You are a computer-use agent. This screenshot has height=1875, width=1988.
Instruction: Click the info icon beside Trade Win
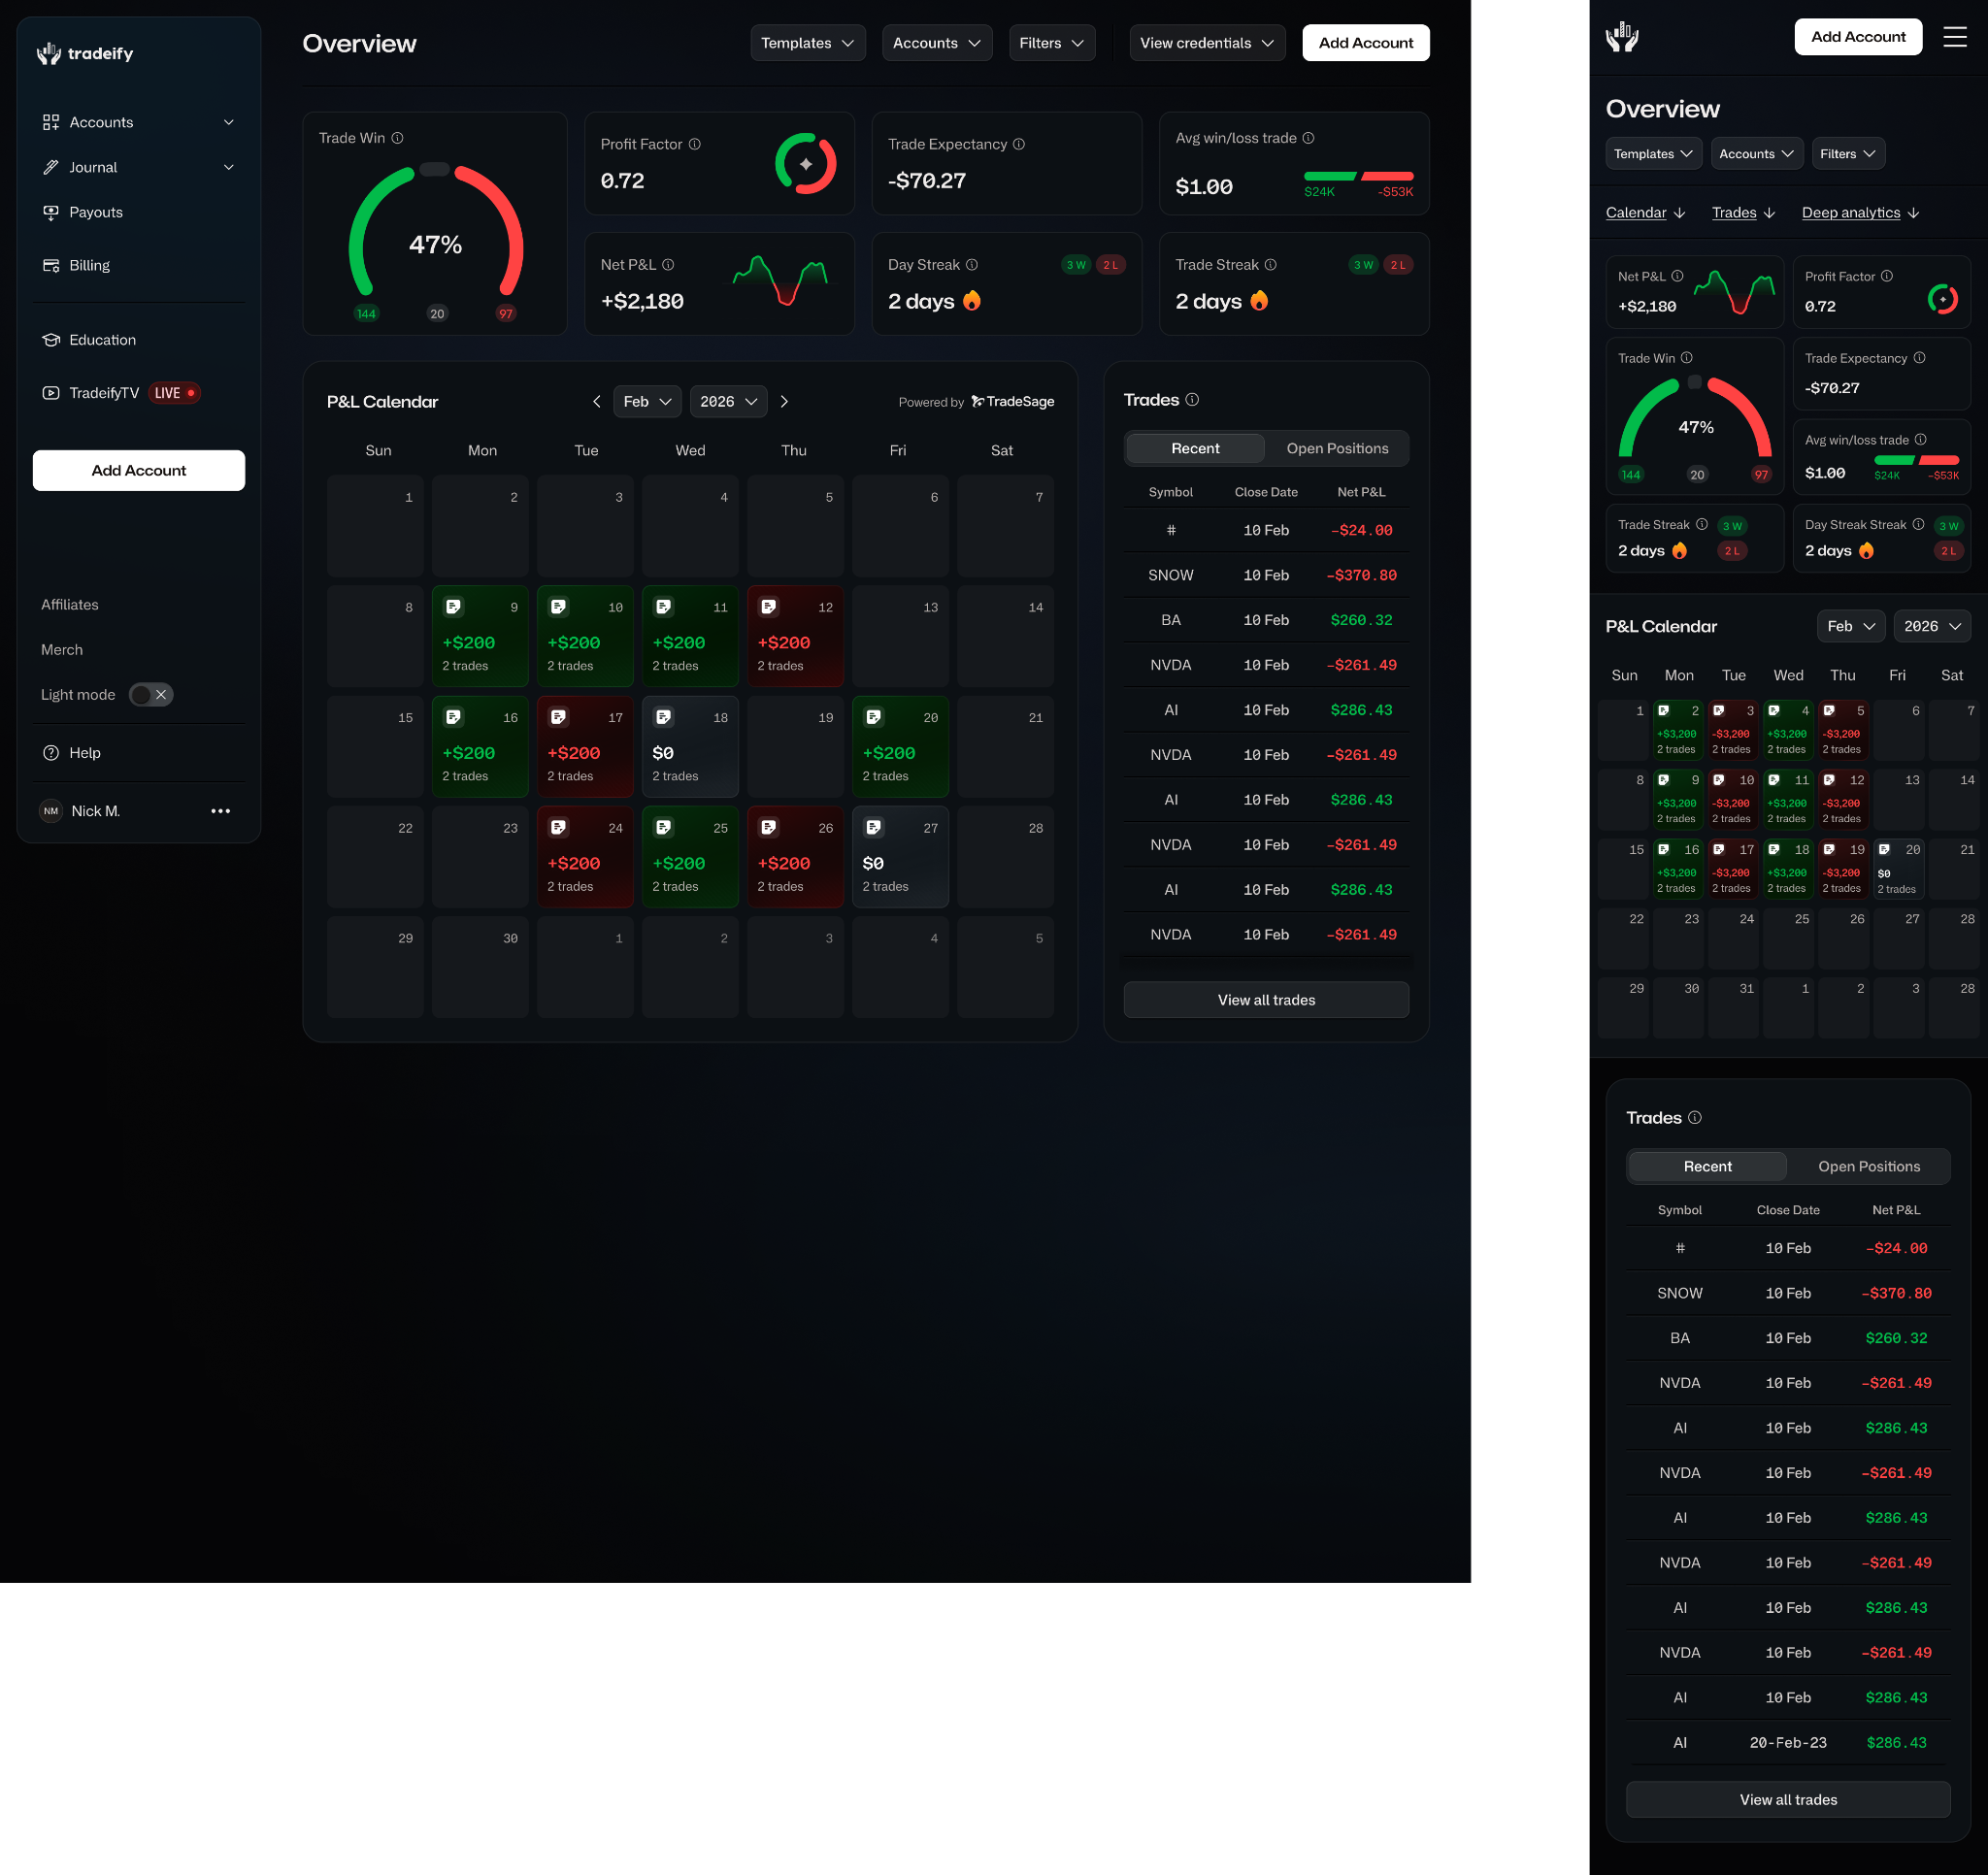tap(397, 138)
